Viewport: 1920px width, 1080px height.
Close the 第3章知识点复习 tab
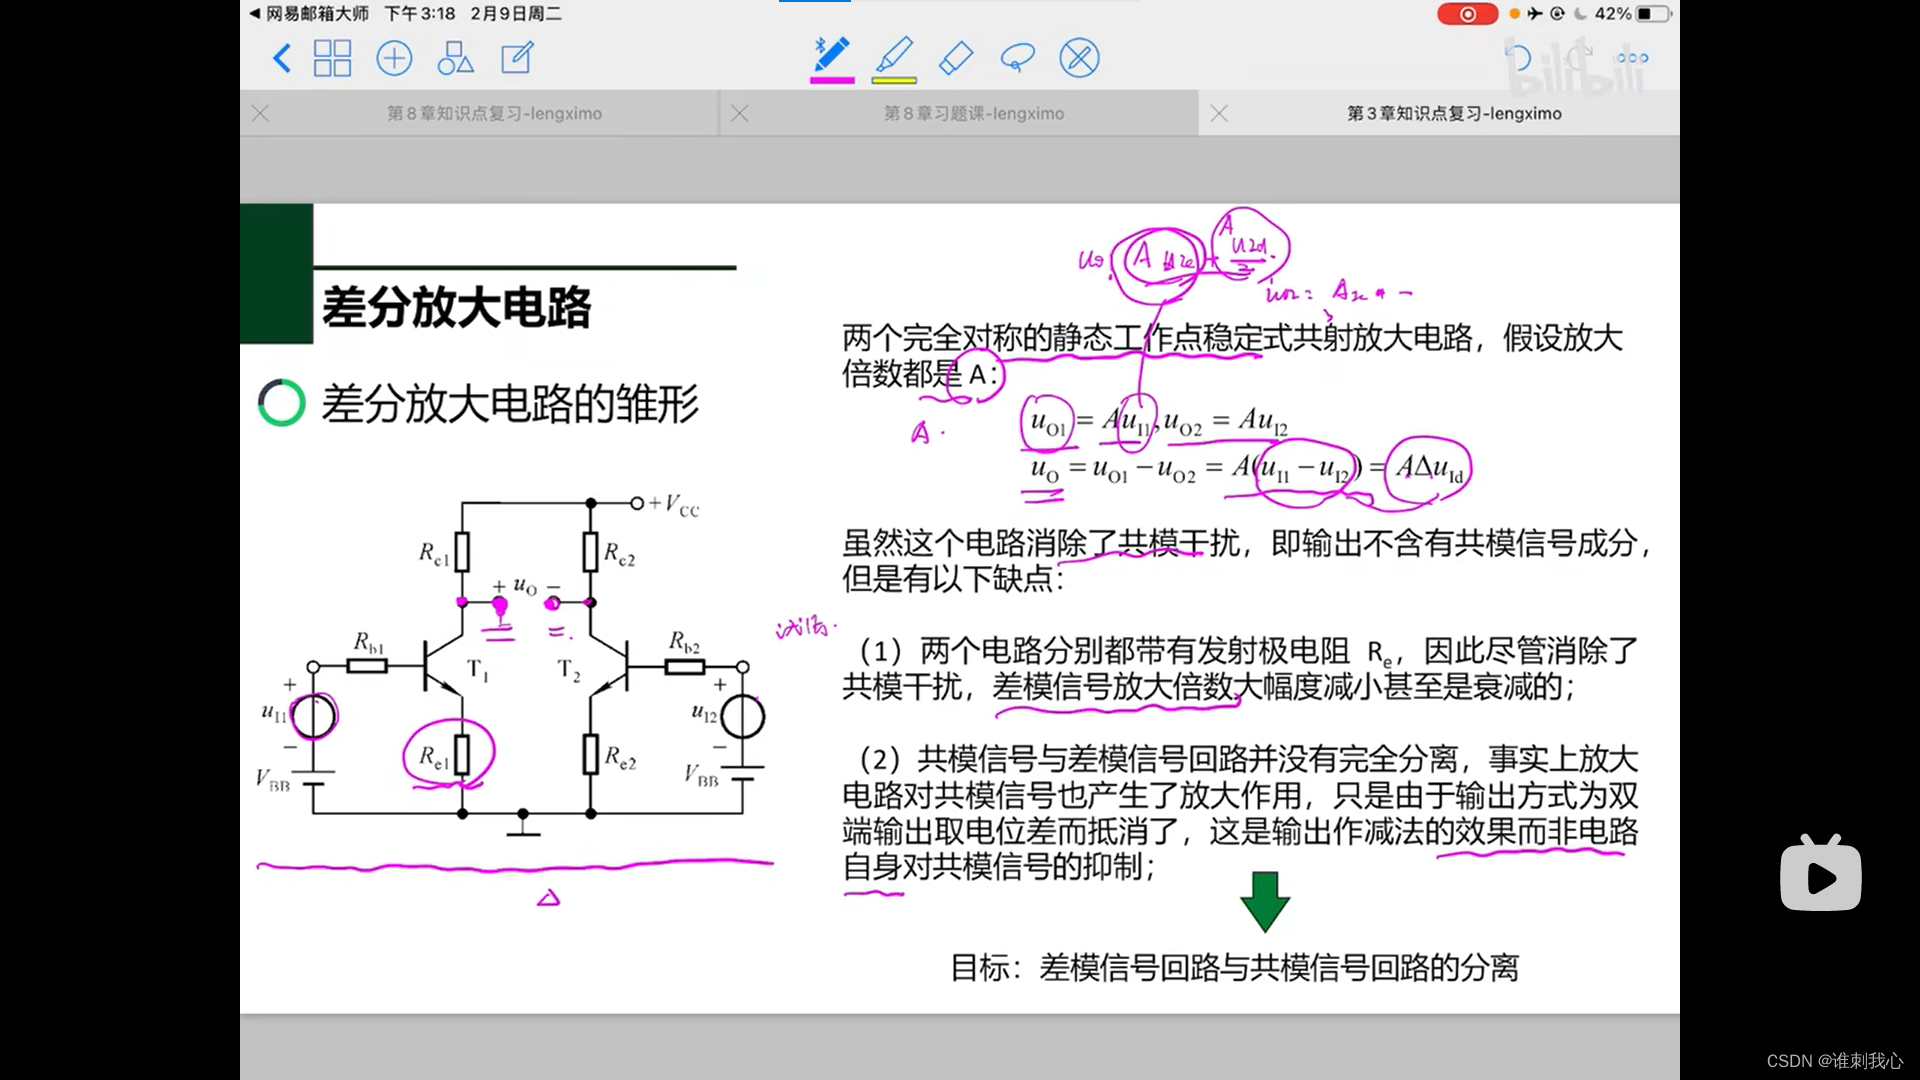[x=1219, y=114]
